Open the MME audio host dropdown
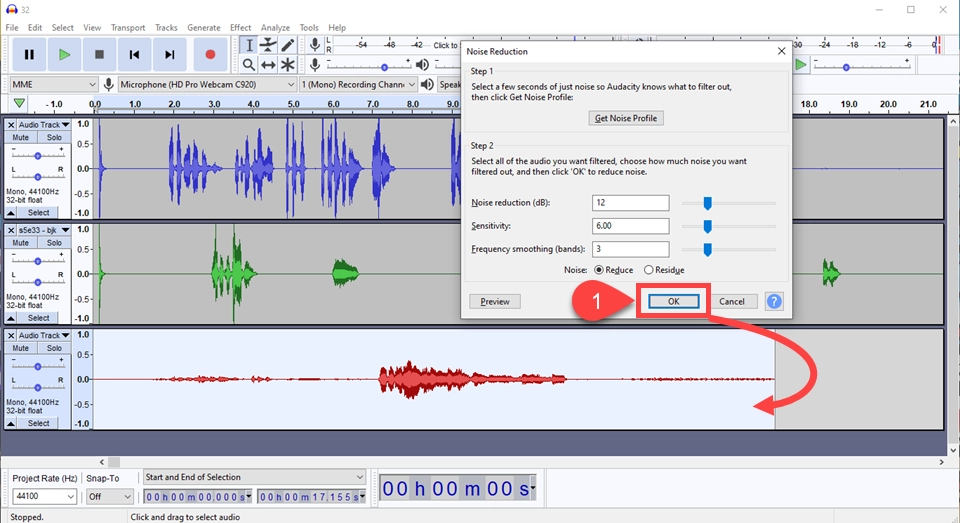Viewport: 960px width, 523px height. [x=54, y=85]
